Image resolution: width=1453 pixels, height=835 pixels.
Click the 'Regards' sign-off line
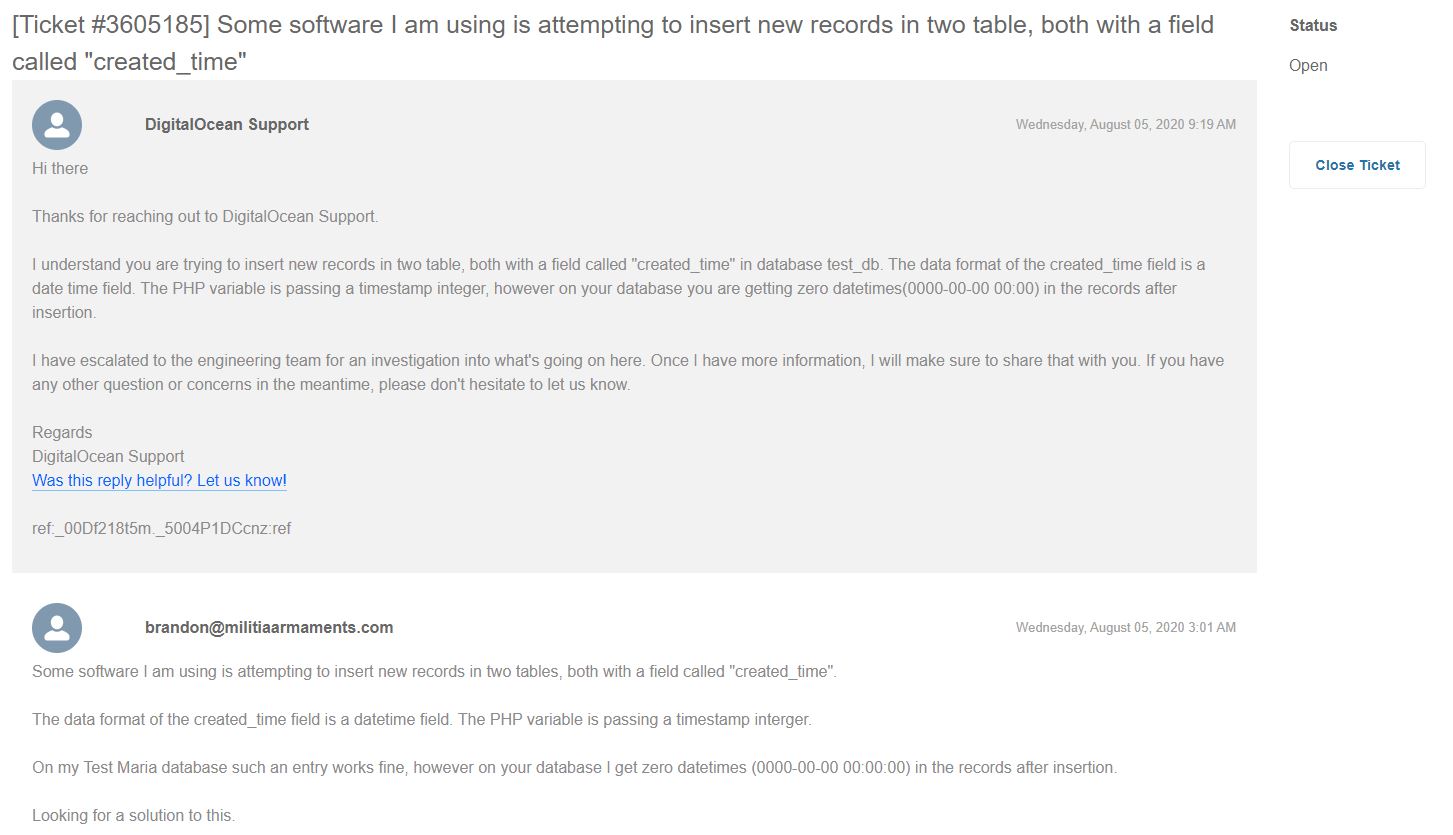pos(62,433)
